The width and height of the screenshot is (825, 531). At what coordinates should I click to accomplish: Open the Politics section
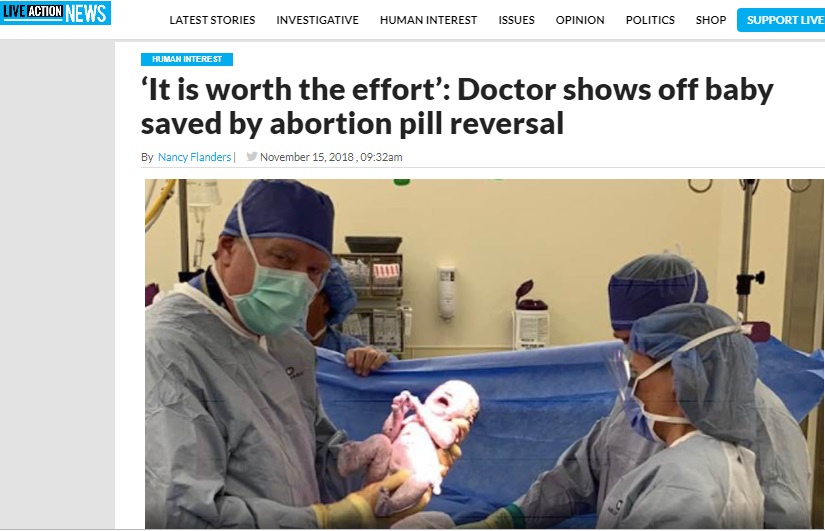(650, 20)
